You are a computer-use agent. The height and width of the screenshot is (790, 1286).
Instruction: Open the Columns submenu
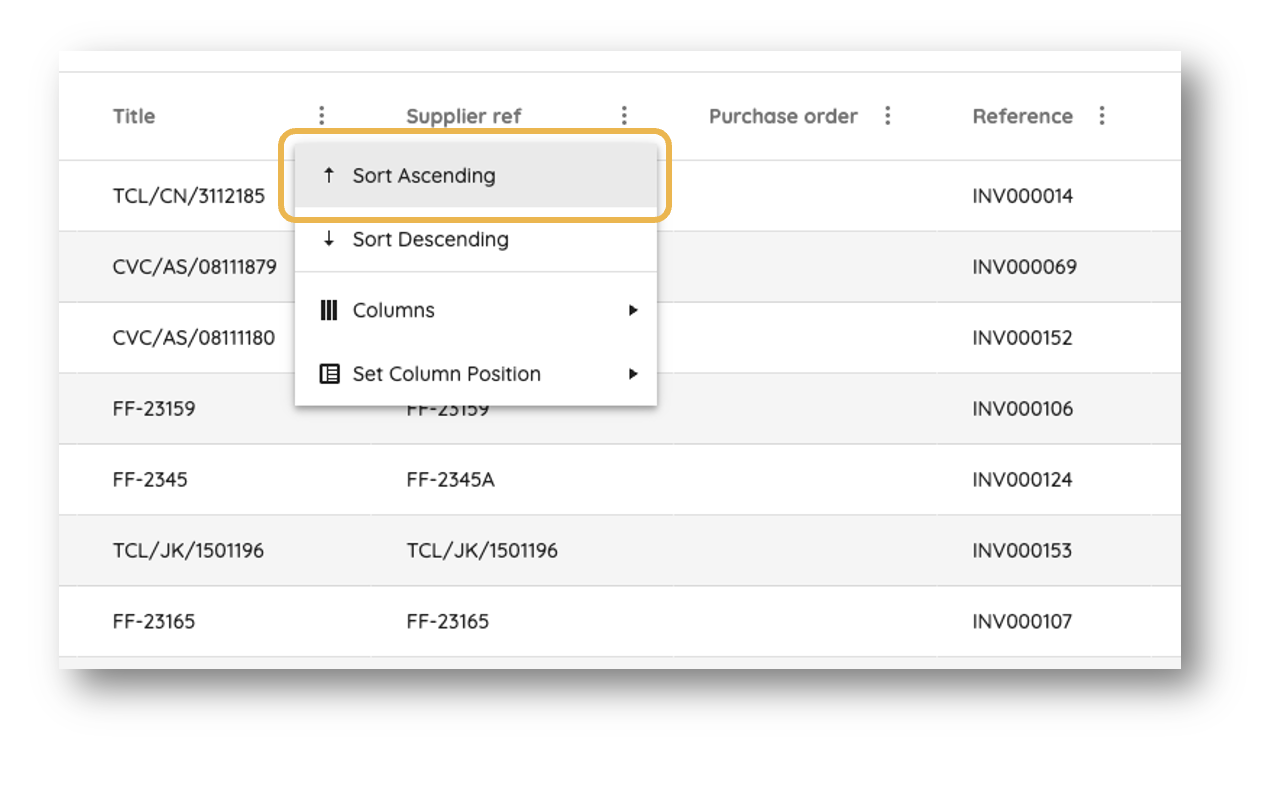(476, 310)
